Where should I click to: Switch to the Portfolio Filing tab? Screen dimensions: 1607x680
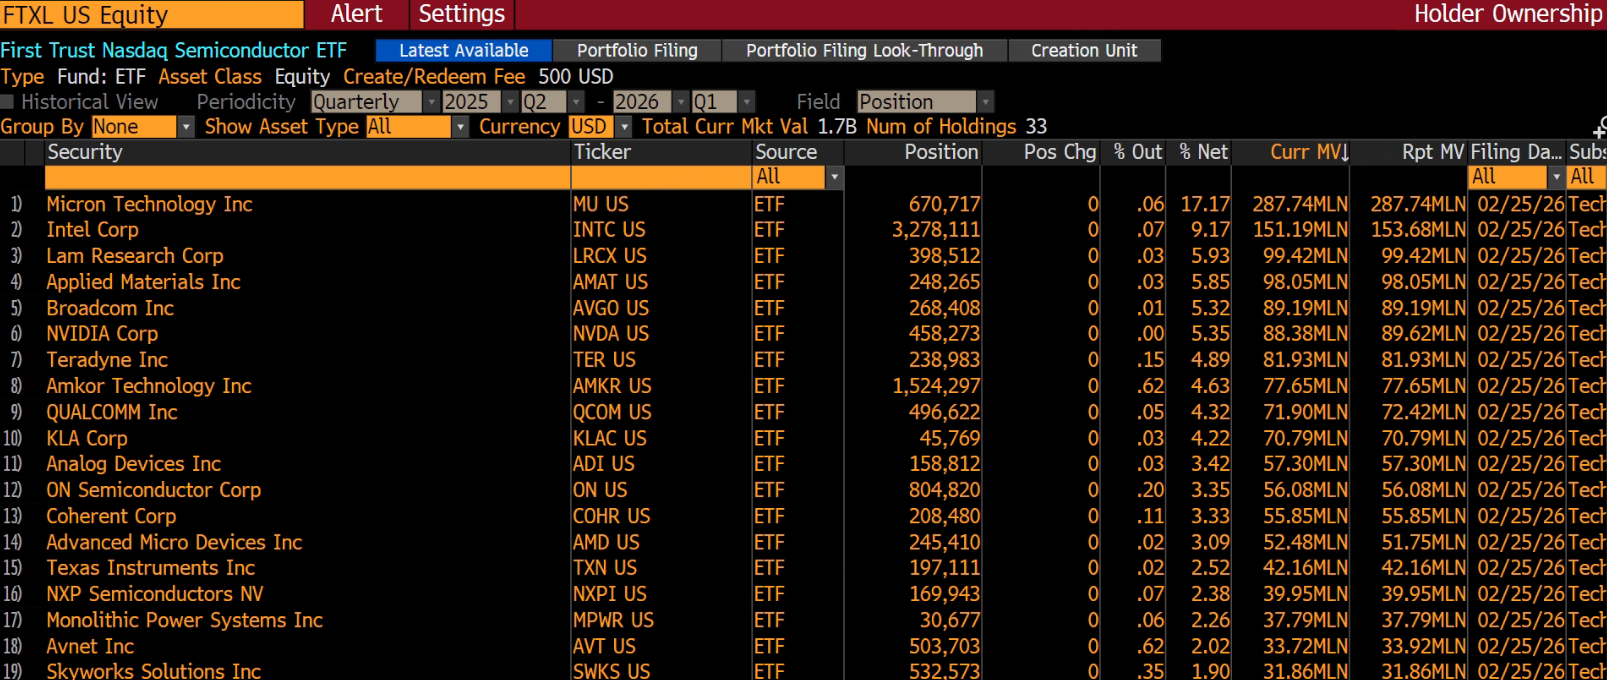click(x=637, y=51)
